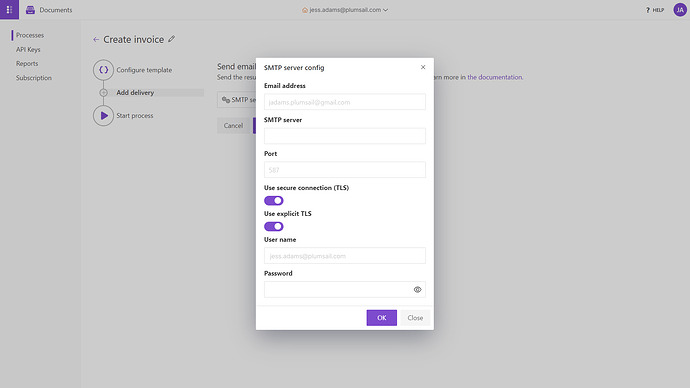Image resolution: width=690 pixels, height=388 pixels.
Task: Edit process name with pencil icon
Action: [172, 39]
